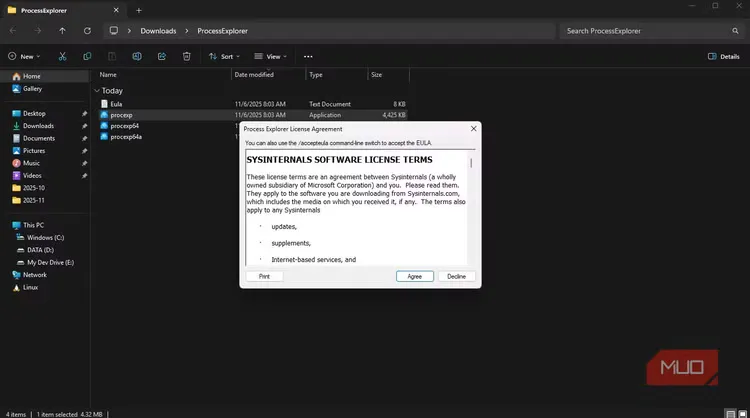Open the Sort dropdown menu
This screenshot has width=750, height=418.
(224, 56)
